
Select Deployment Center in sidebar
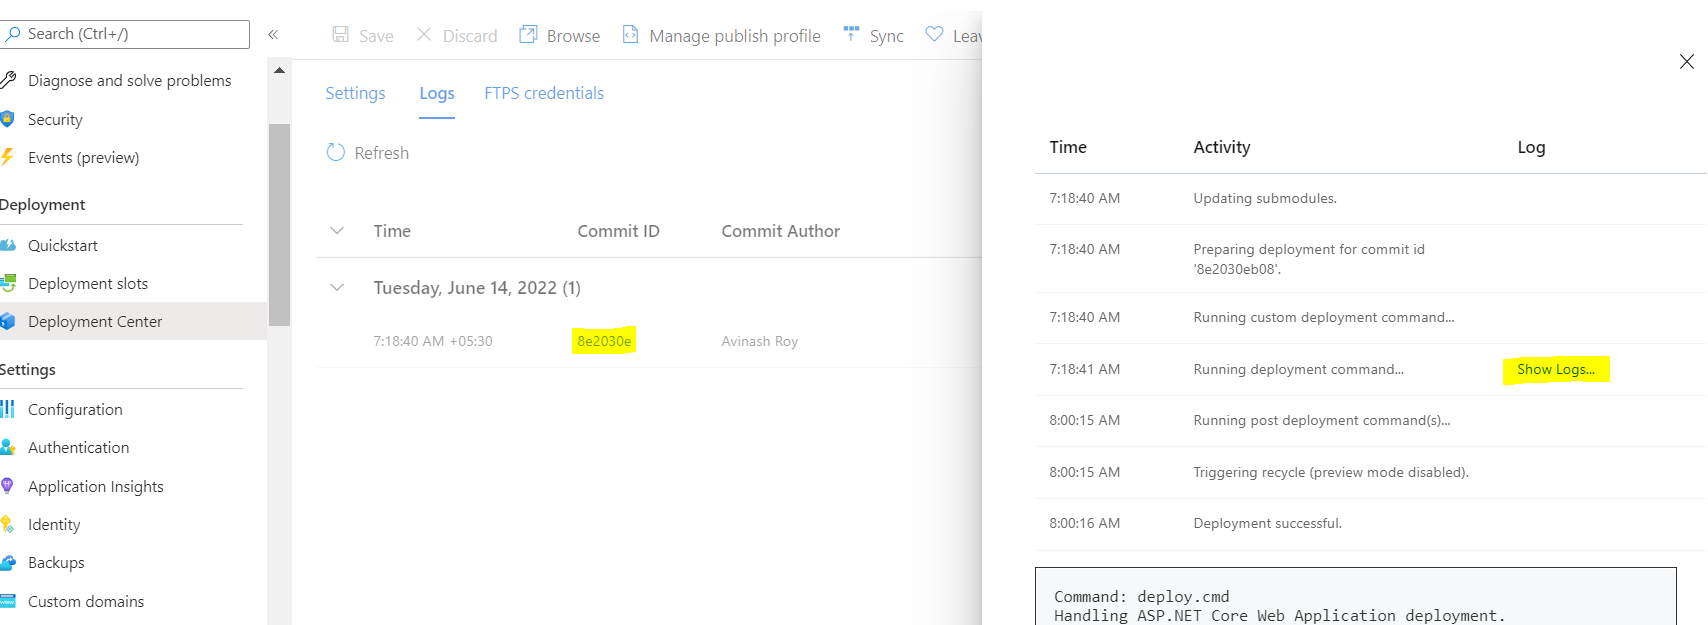tap(133, 321)
